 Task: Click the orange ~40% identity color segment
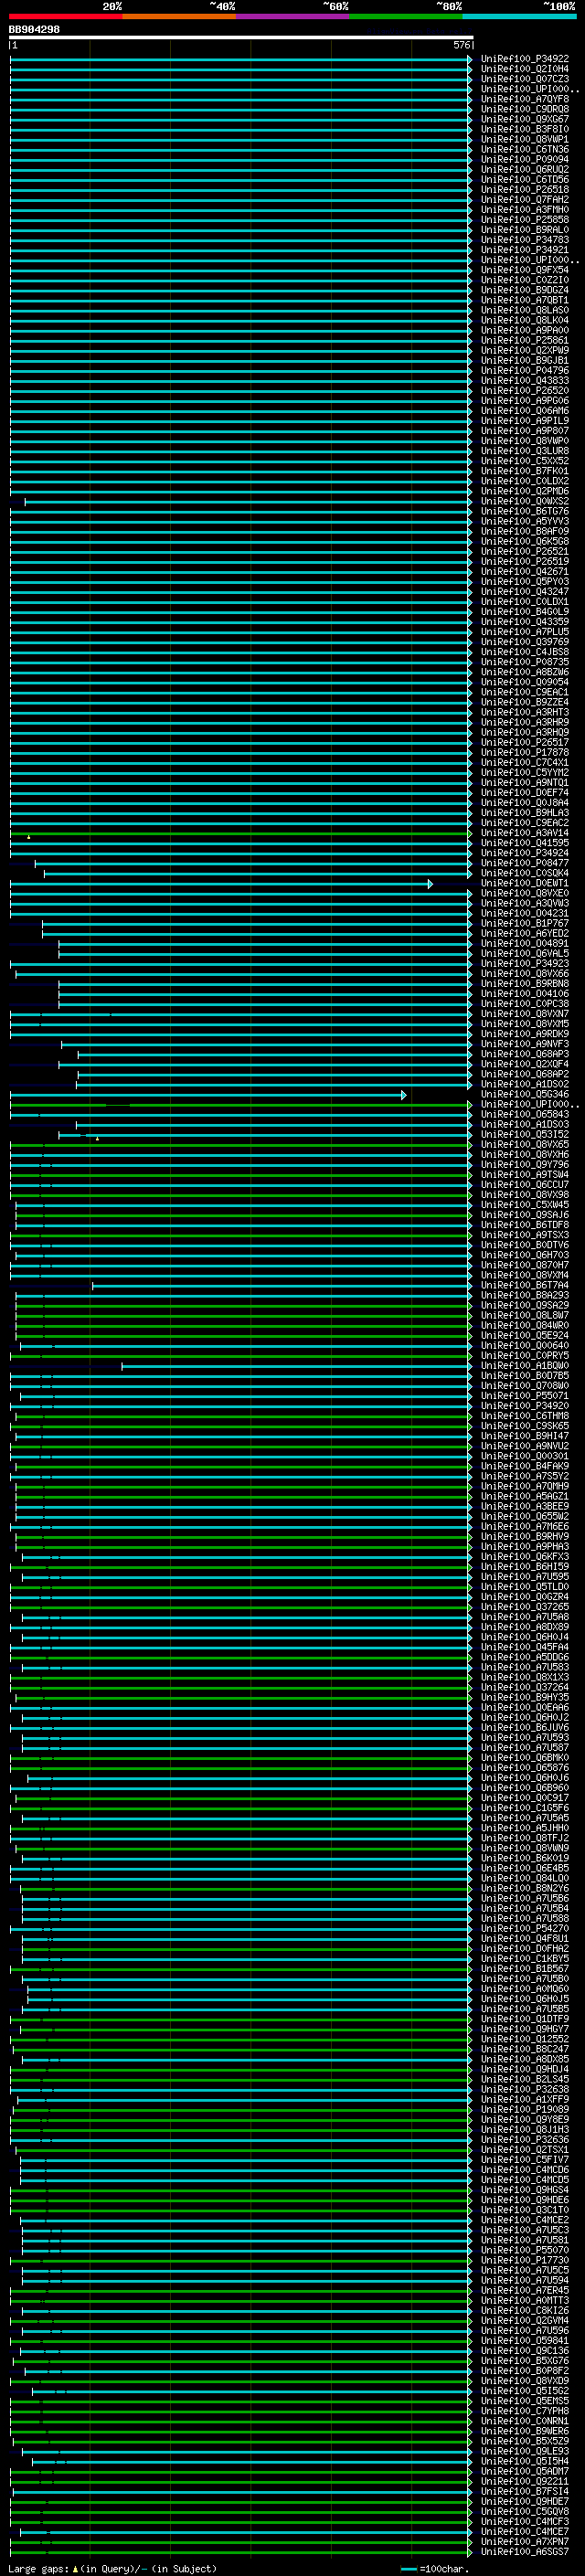(x=179, y=16)
